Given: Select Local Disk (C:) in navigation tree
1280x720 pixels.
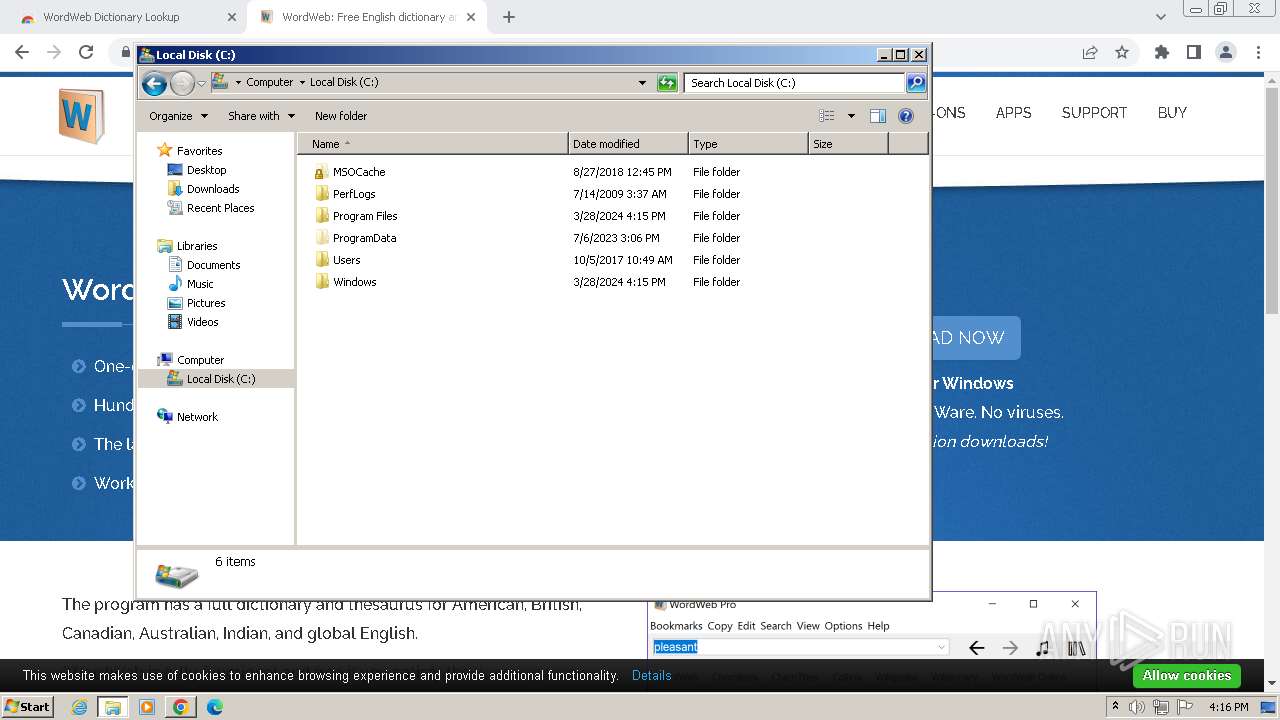Looking at the screenshot, I should tap(216, 379).
